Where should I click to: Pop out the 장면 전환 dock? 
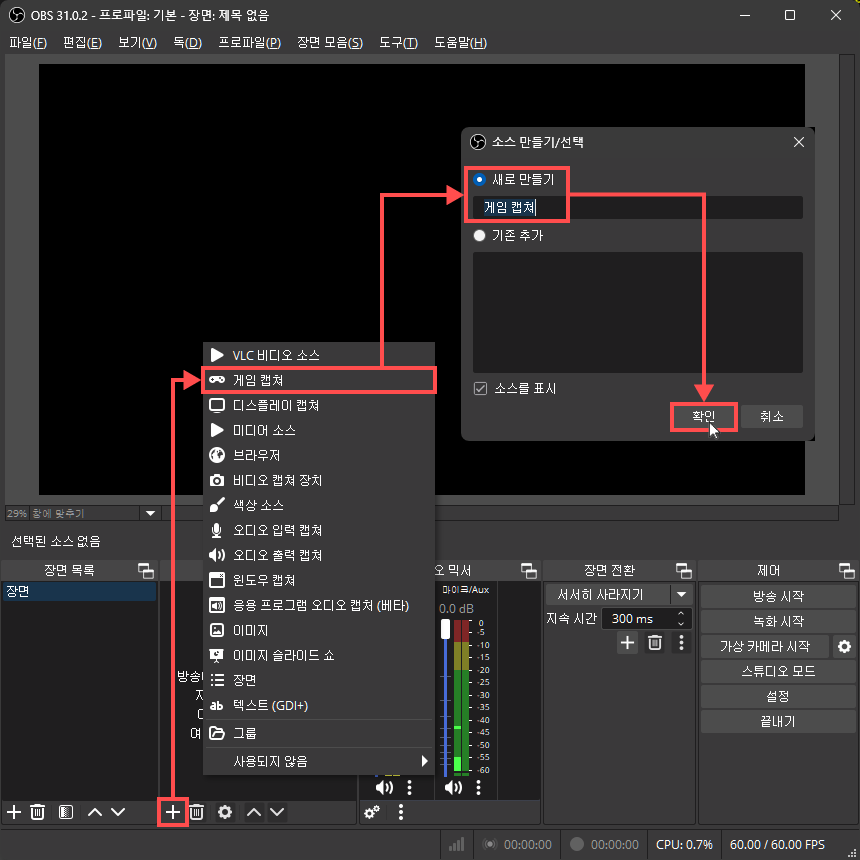(683, 570)
